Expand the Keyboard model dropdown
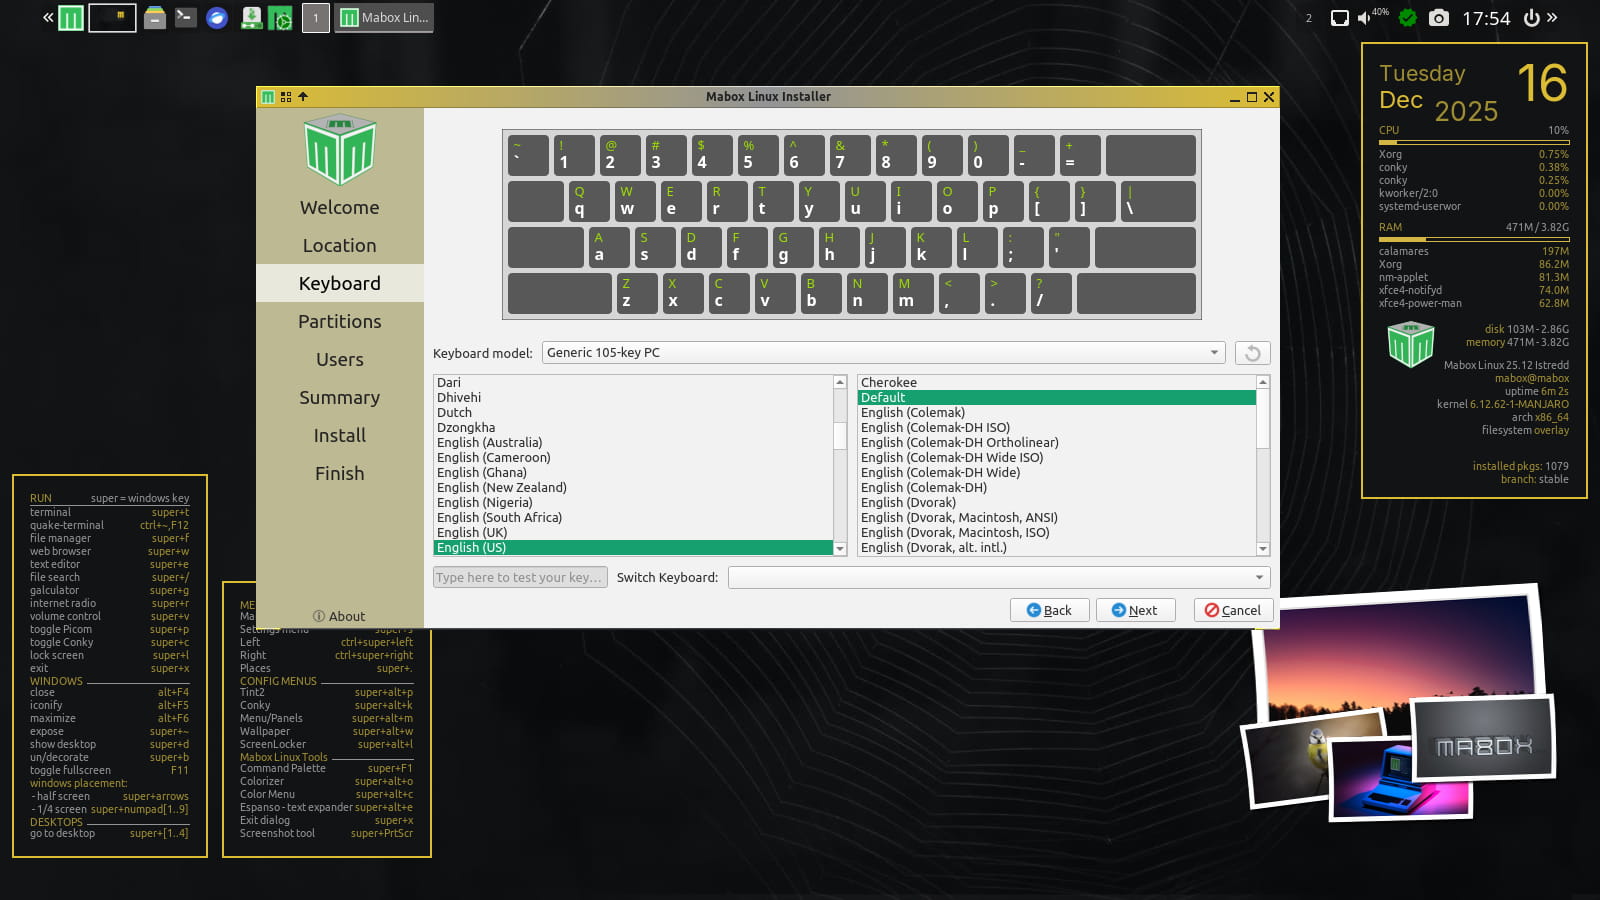 click(1214, 353)
